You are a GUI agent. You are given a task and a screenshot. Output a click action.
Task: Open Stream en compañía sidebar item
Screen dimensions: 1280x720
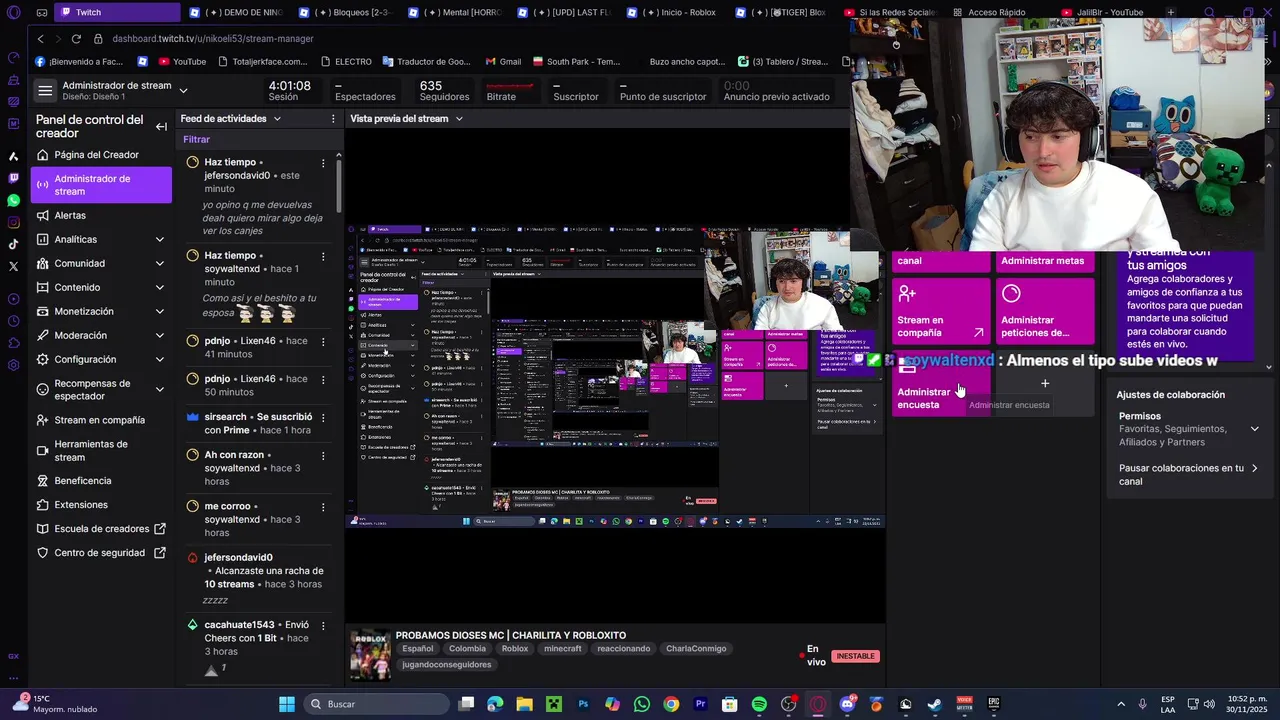100,420
